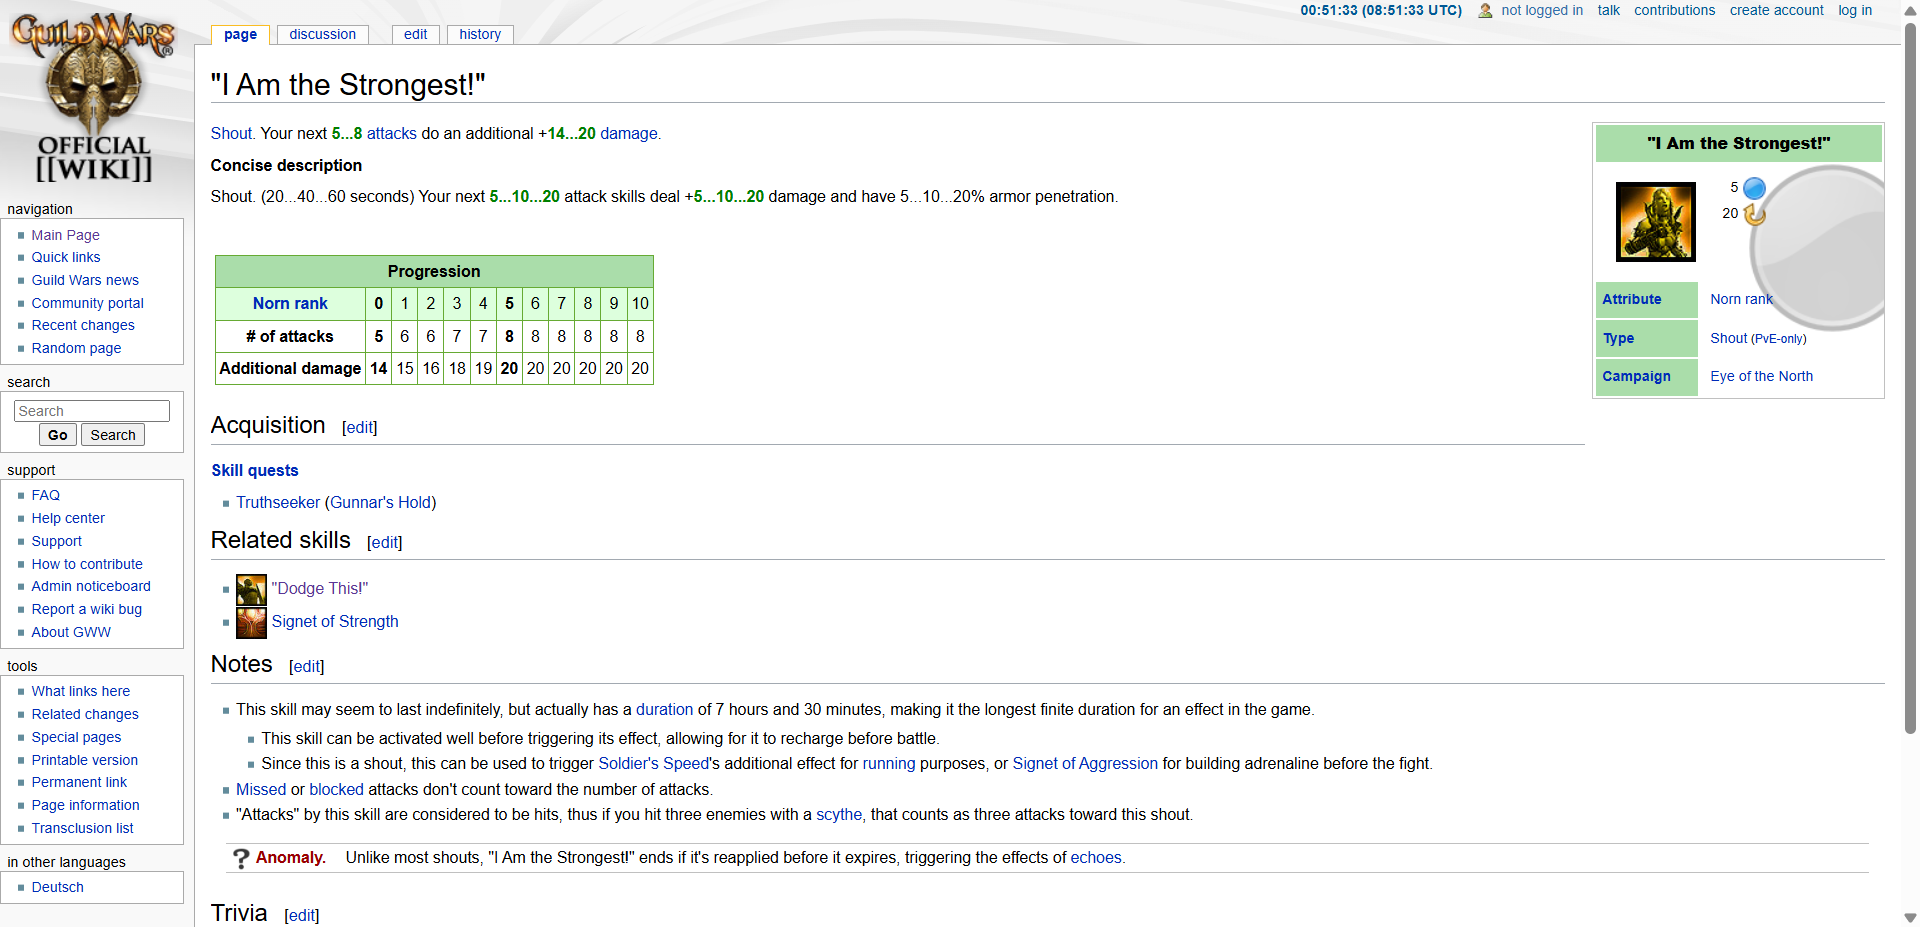
Task: Open Signet of Aggression link
Action: point(1085,763)
